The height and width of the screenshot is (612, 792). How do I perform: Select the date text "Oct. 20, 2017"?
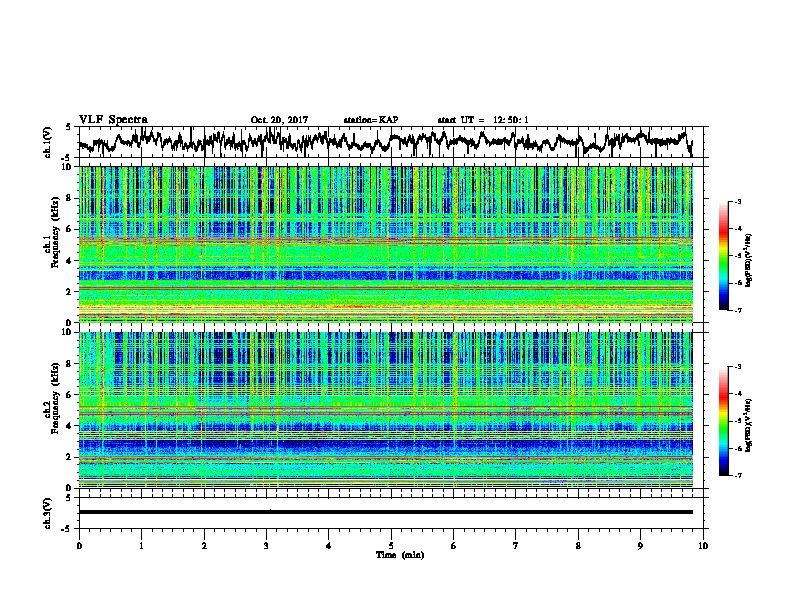click(x=279, y=120)
